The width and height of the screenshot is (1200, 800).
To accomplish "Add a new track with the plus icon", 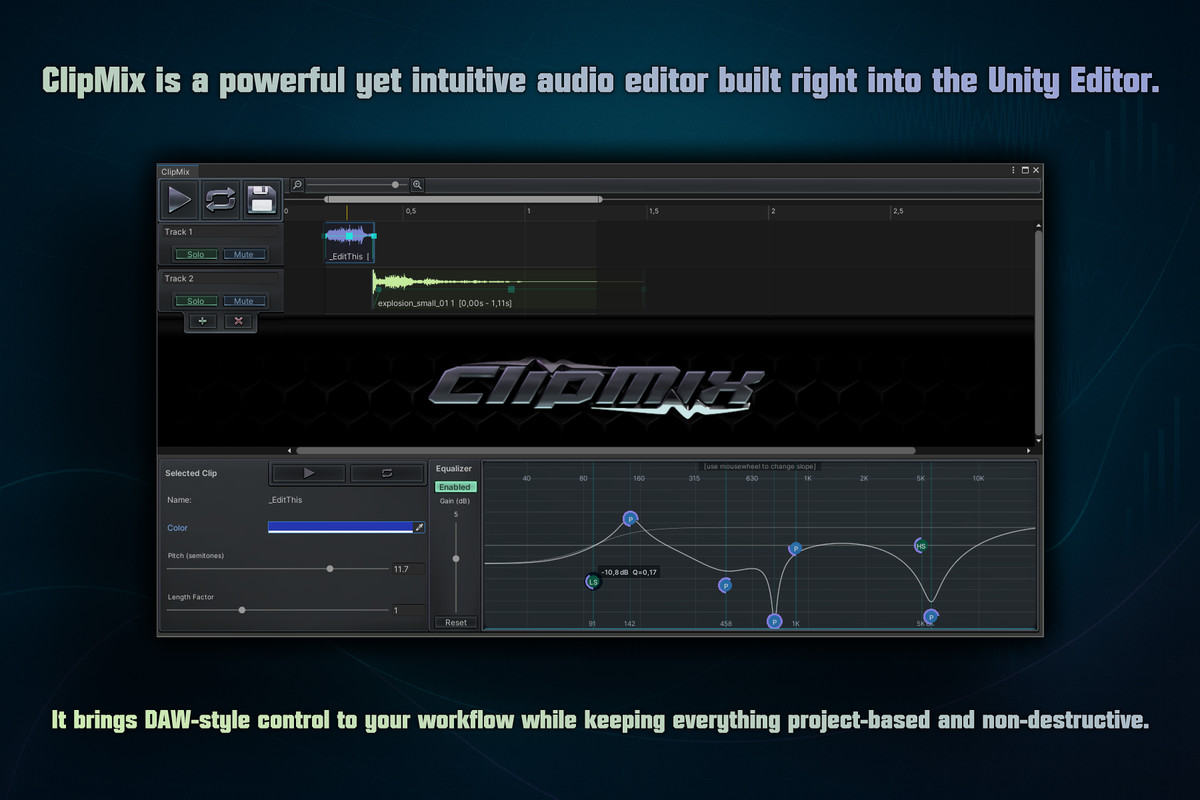I will pos(203,321).
